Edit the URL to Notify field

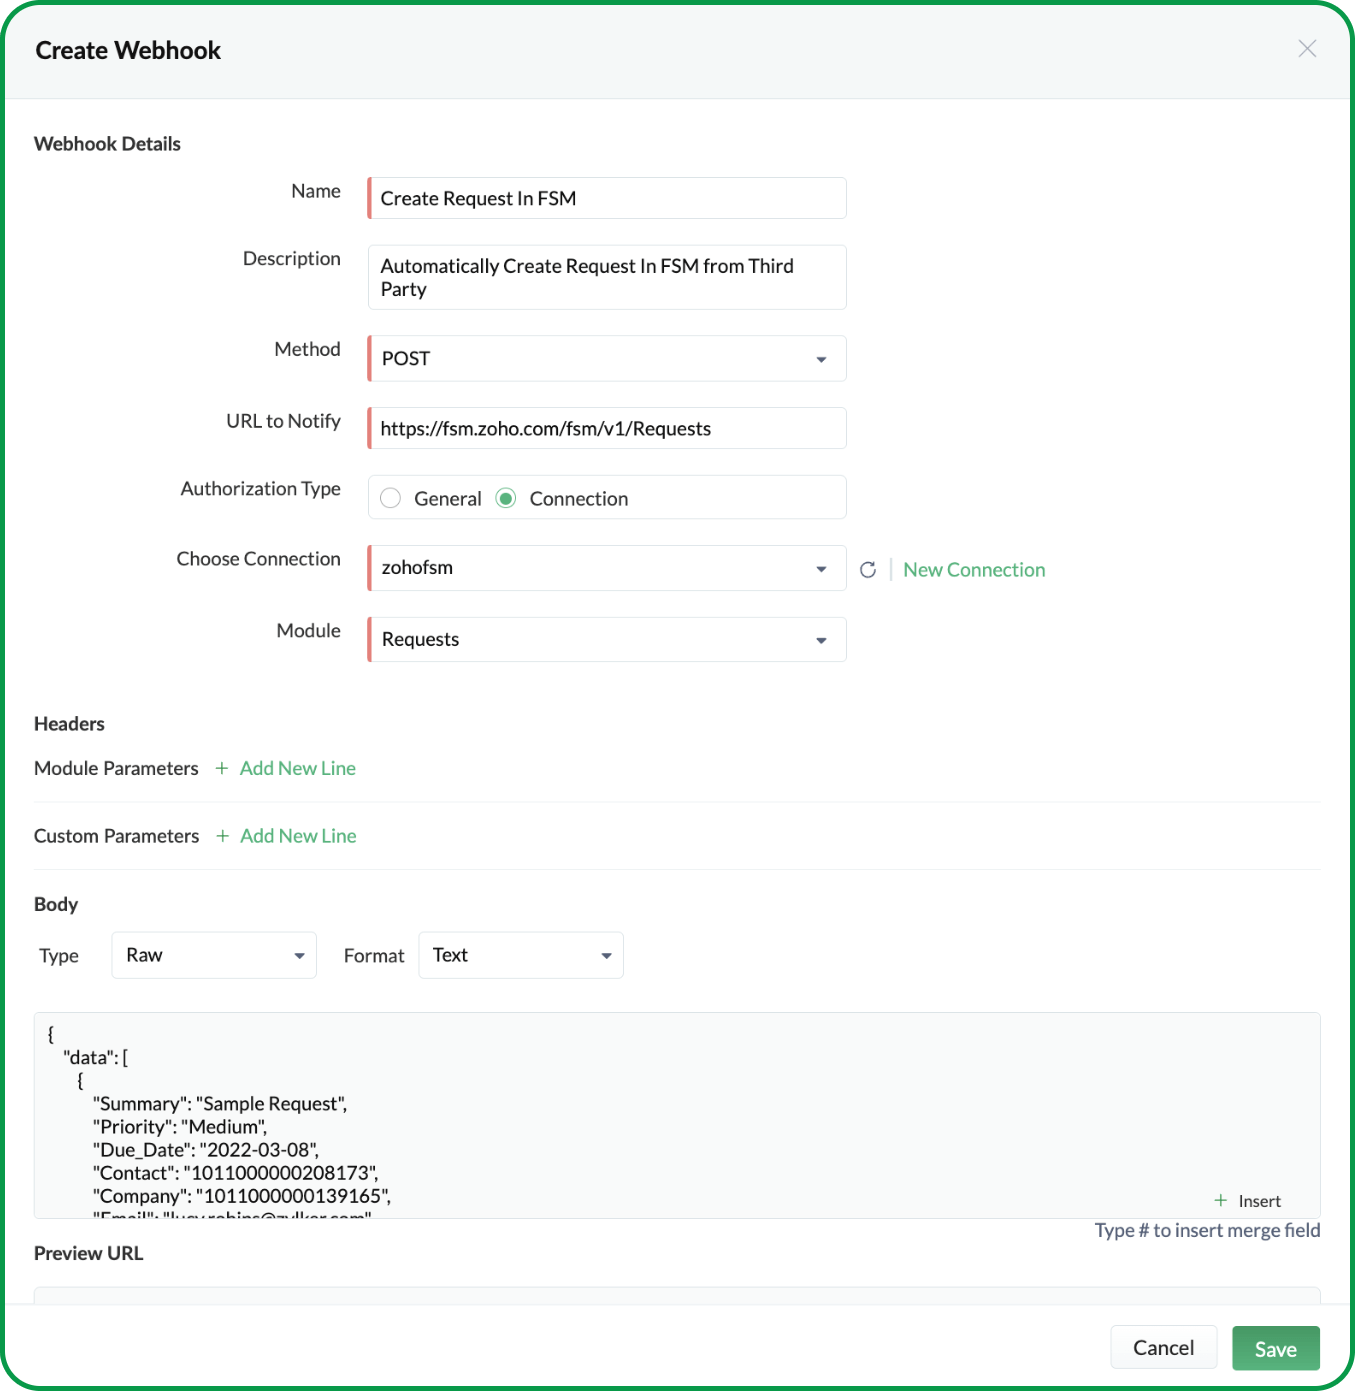click(606, 428)
